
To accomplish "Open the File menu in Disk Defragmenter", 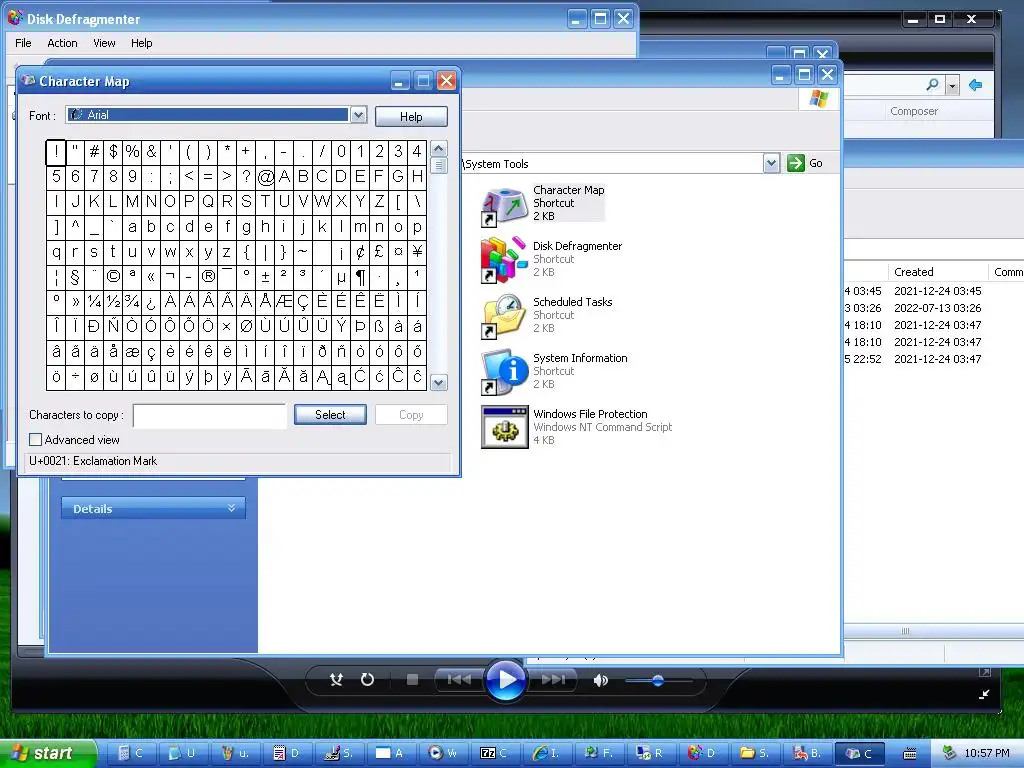I will 23,43.
